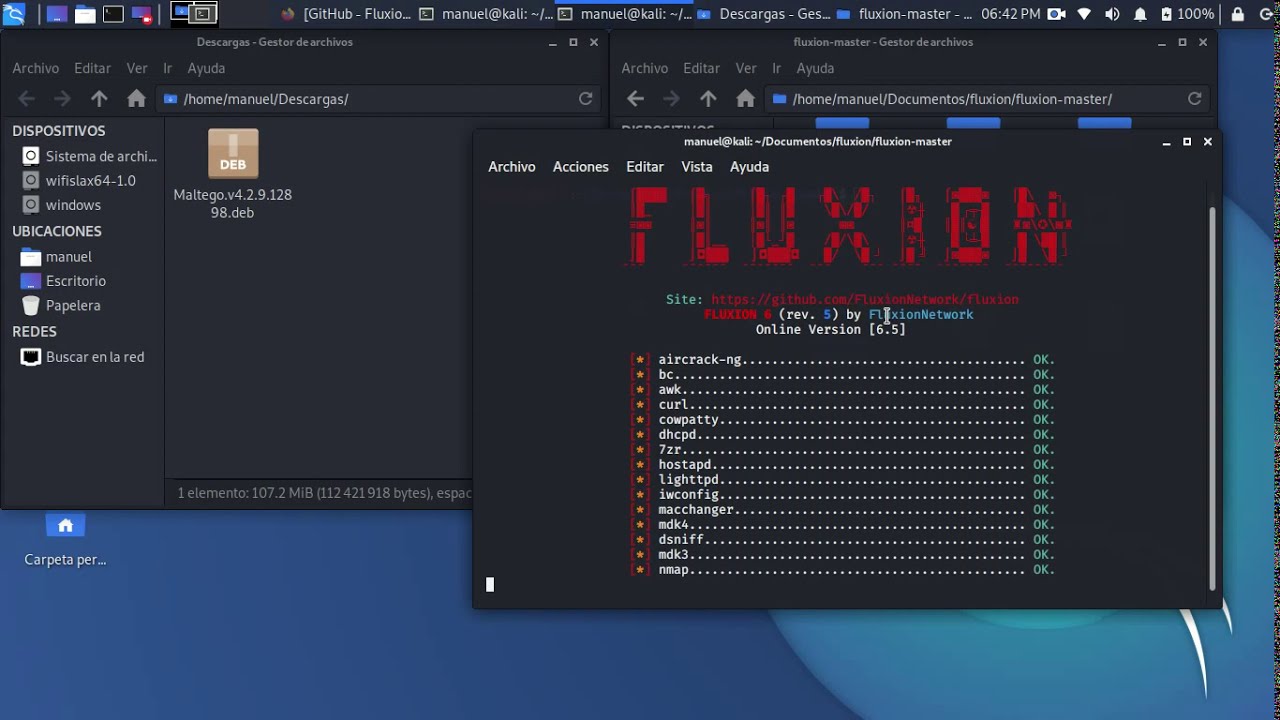Click the nmap OK line
The height and width of the screenshot is (720, 1280).
843,570
